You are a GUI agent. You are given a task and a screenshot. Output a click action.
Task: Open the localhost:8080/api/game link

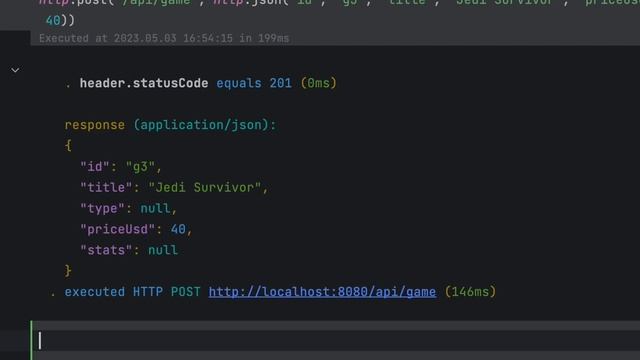322,292
